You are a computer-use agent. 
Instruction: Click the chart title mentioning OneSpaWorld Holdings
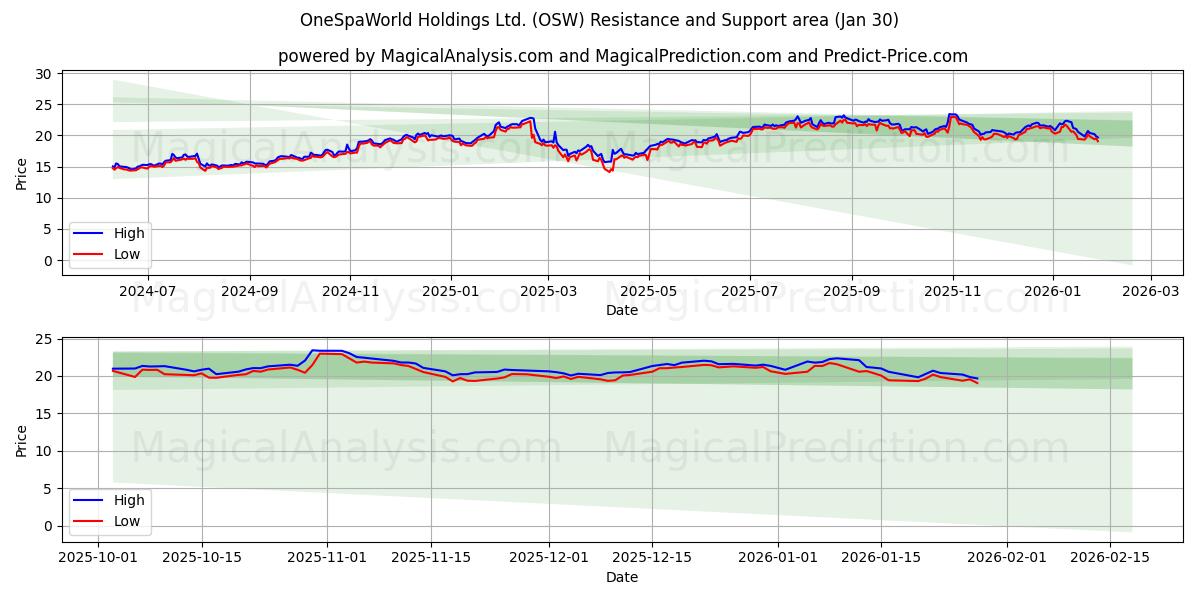click(x=599, y=20)
